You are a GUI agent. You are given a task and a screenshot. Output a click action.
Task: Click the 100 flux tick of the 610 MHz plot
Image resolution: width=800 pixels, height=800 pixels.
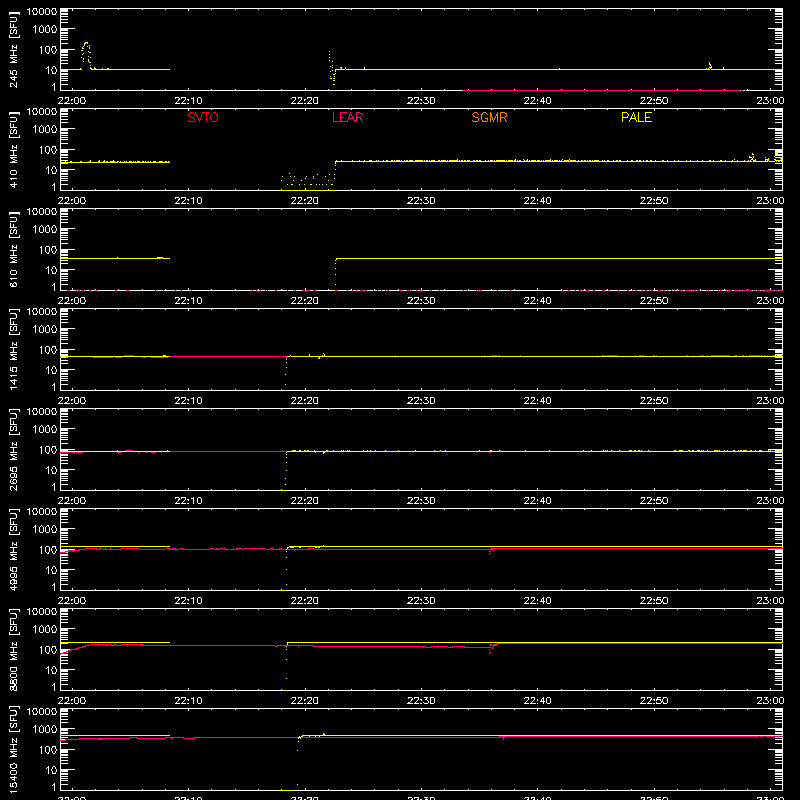[x=48, y=250]
